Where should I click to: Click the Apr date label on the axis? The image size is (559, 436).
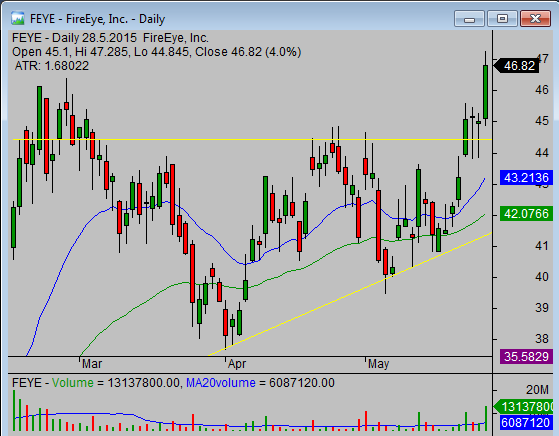pos(237,364)
